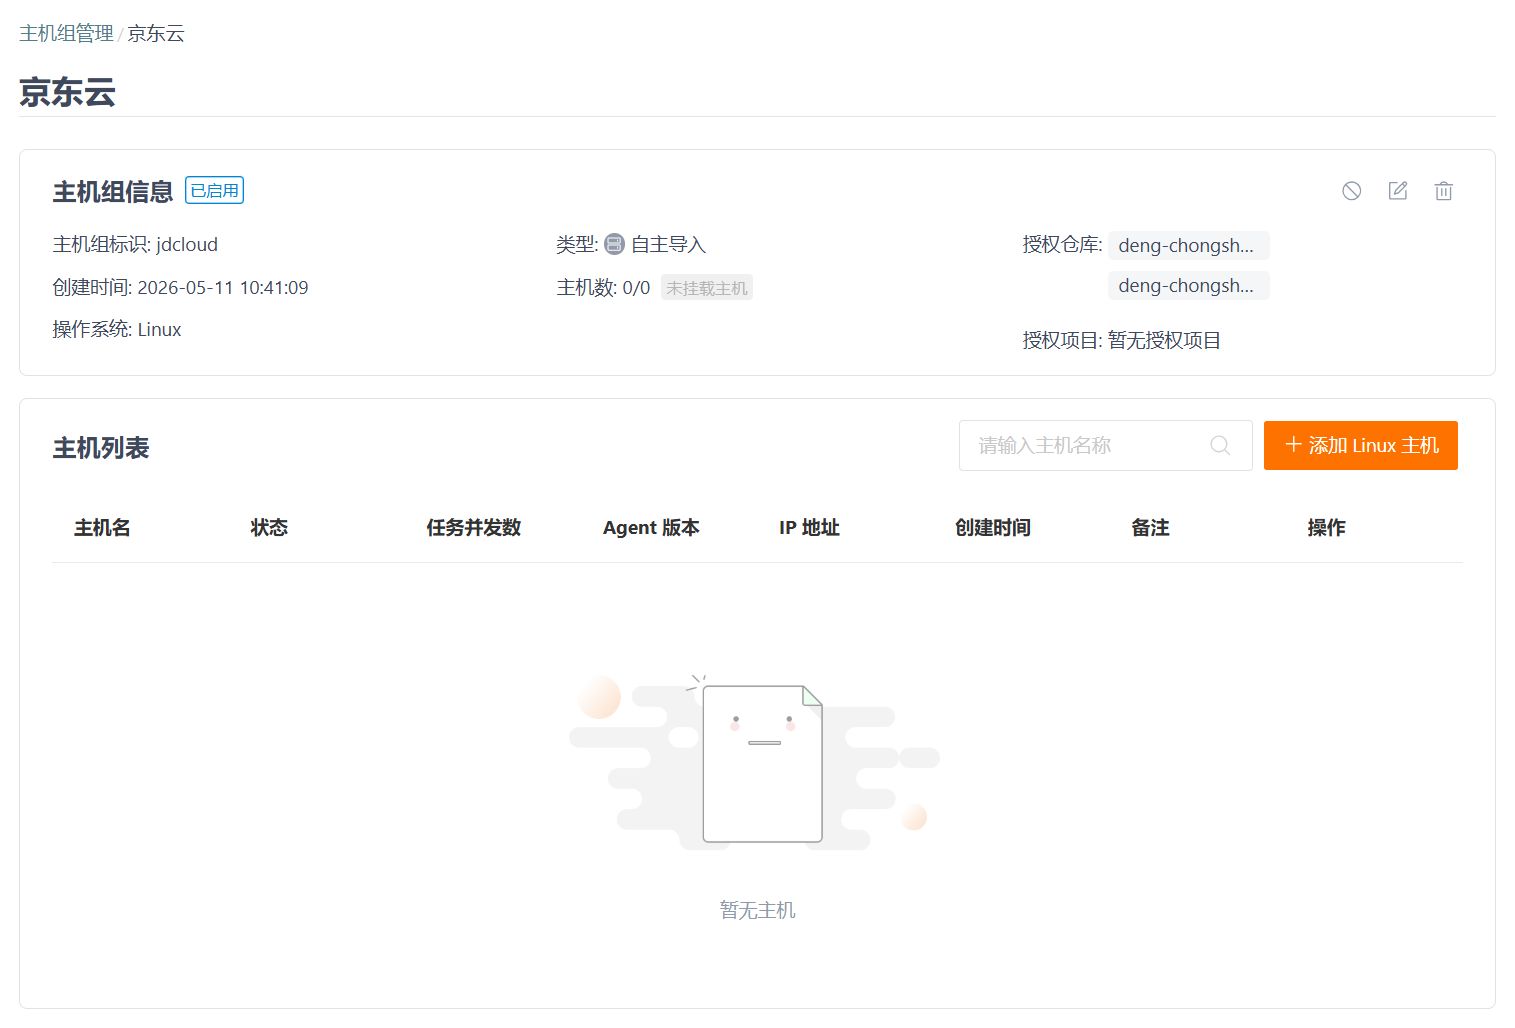Click the first deng-chongsh... repository tag
The width and height of the screenshot is (1515, 1028).
pyautogui.click(x=1188, y=245)
